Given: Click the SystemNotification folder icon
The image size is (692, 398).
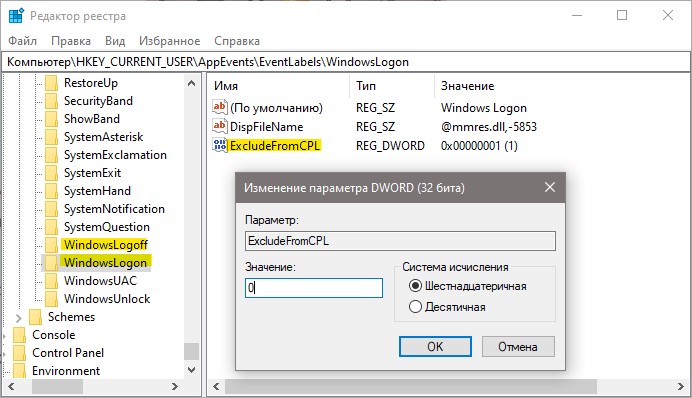Looking at the screenshot, I should tap(51, 209).
